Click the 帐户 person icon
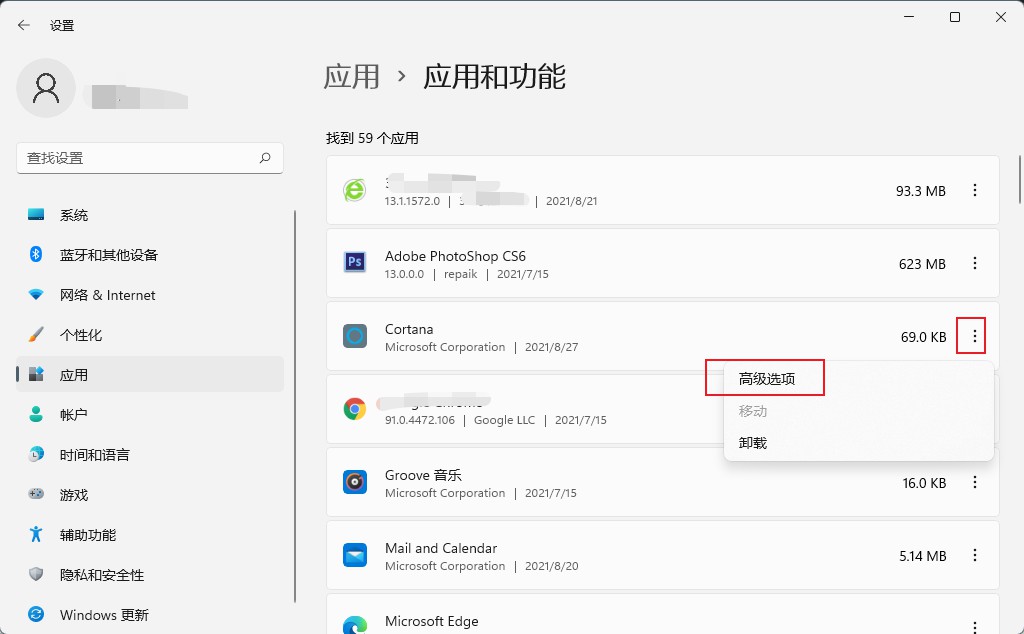Image resolution: width=1024 pixels, height=634 pixels. point(36,414)
